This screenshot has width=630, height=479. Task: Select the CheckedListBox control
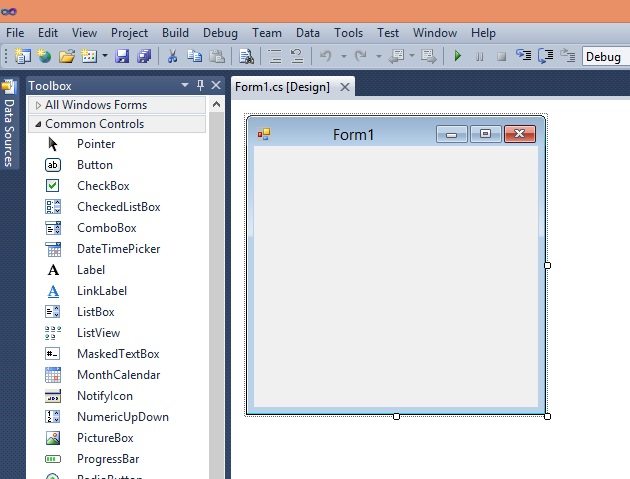(x=117, y=207)
